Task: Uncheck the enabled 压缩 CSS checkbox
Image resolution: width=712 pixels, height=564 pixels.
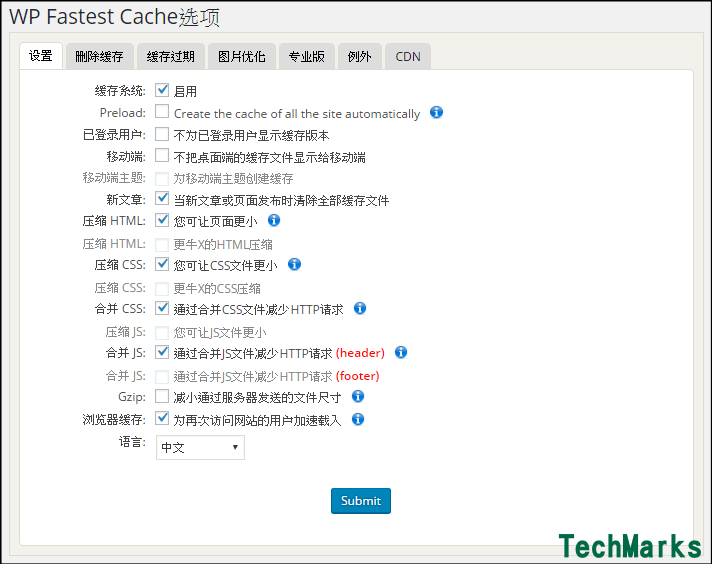Action: click(x=162, y=264)
